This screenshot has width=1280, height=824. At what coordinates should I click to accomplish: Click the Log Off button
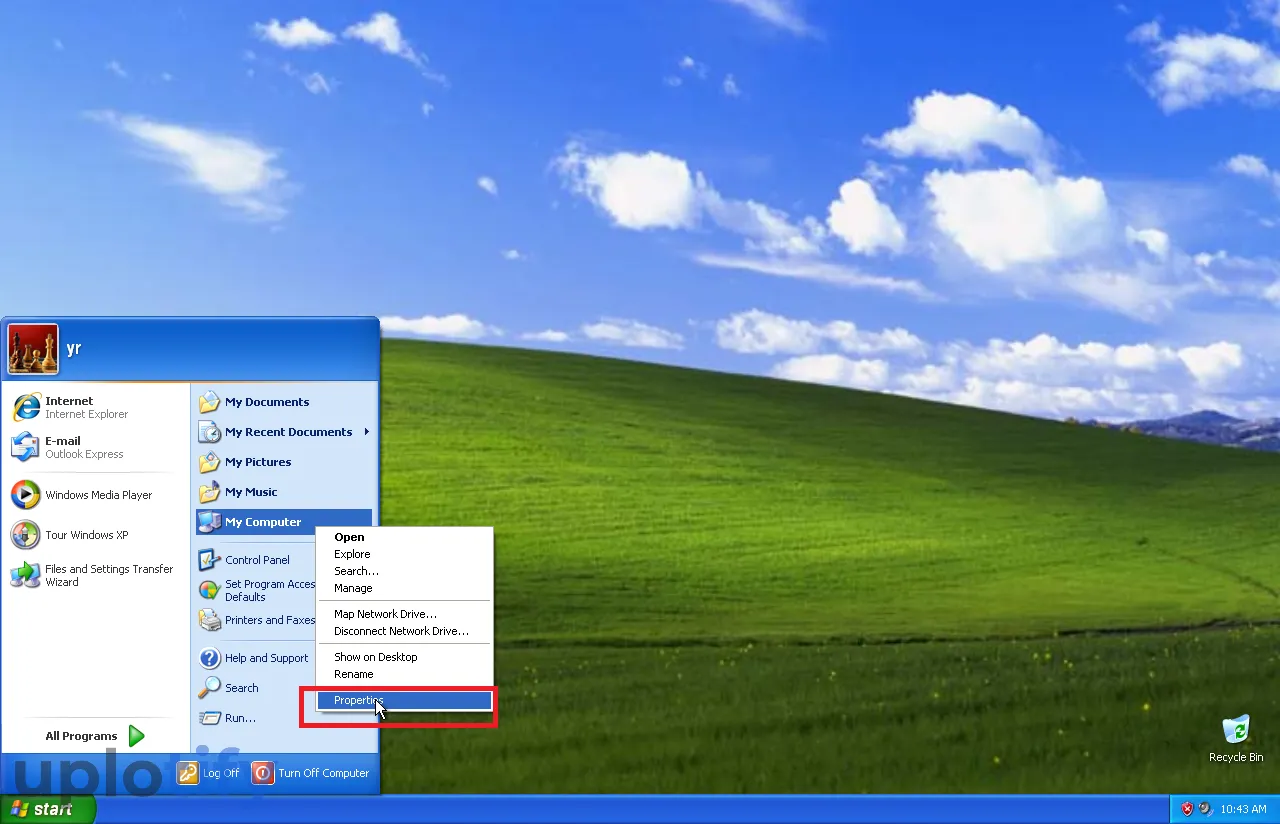point(210,773)
